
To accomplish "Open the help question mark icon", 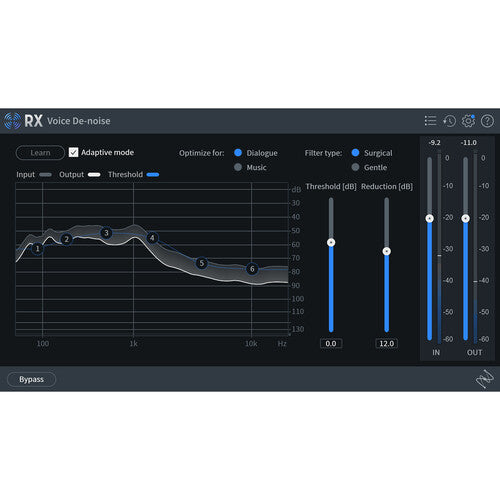I will click(487, 121).
